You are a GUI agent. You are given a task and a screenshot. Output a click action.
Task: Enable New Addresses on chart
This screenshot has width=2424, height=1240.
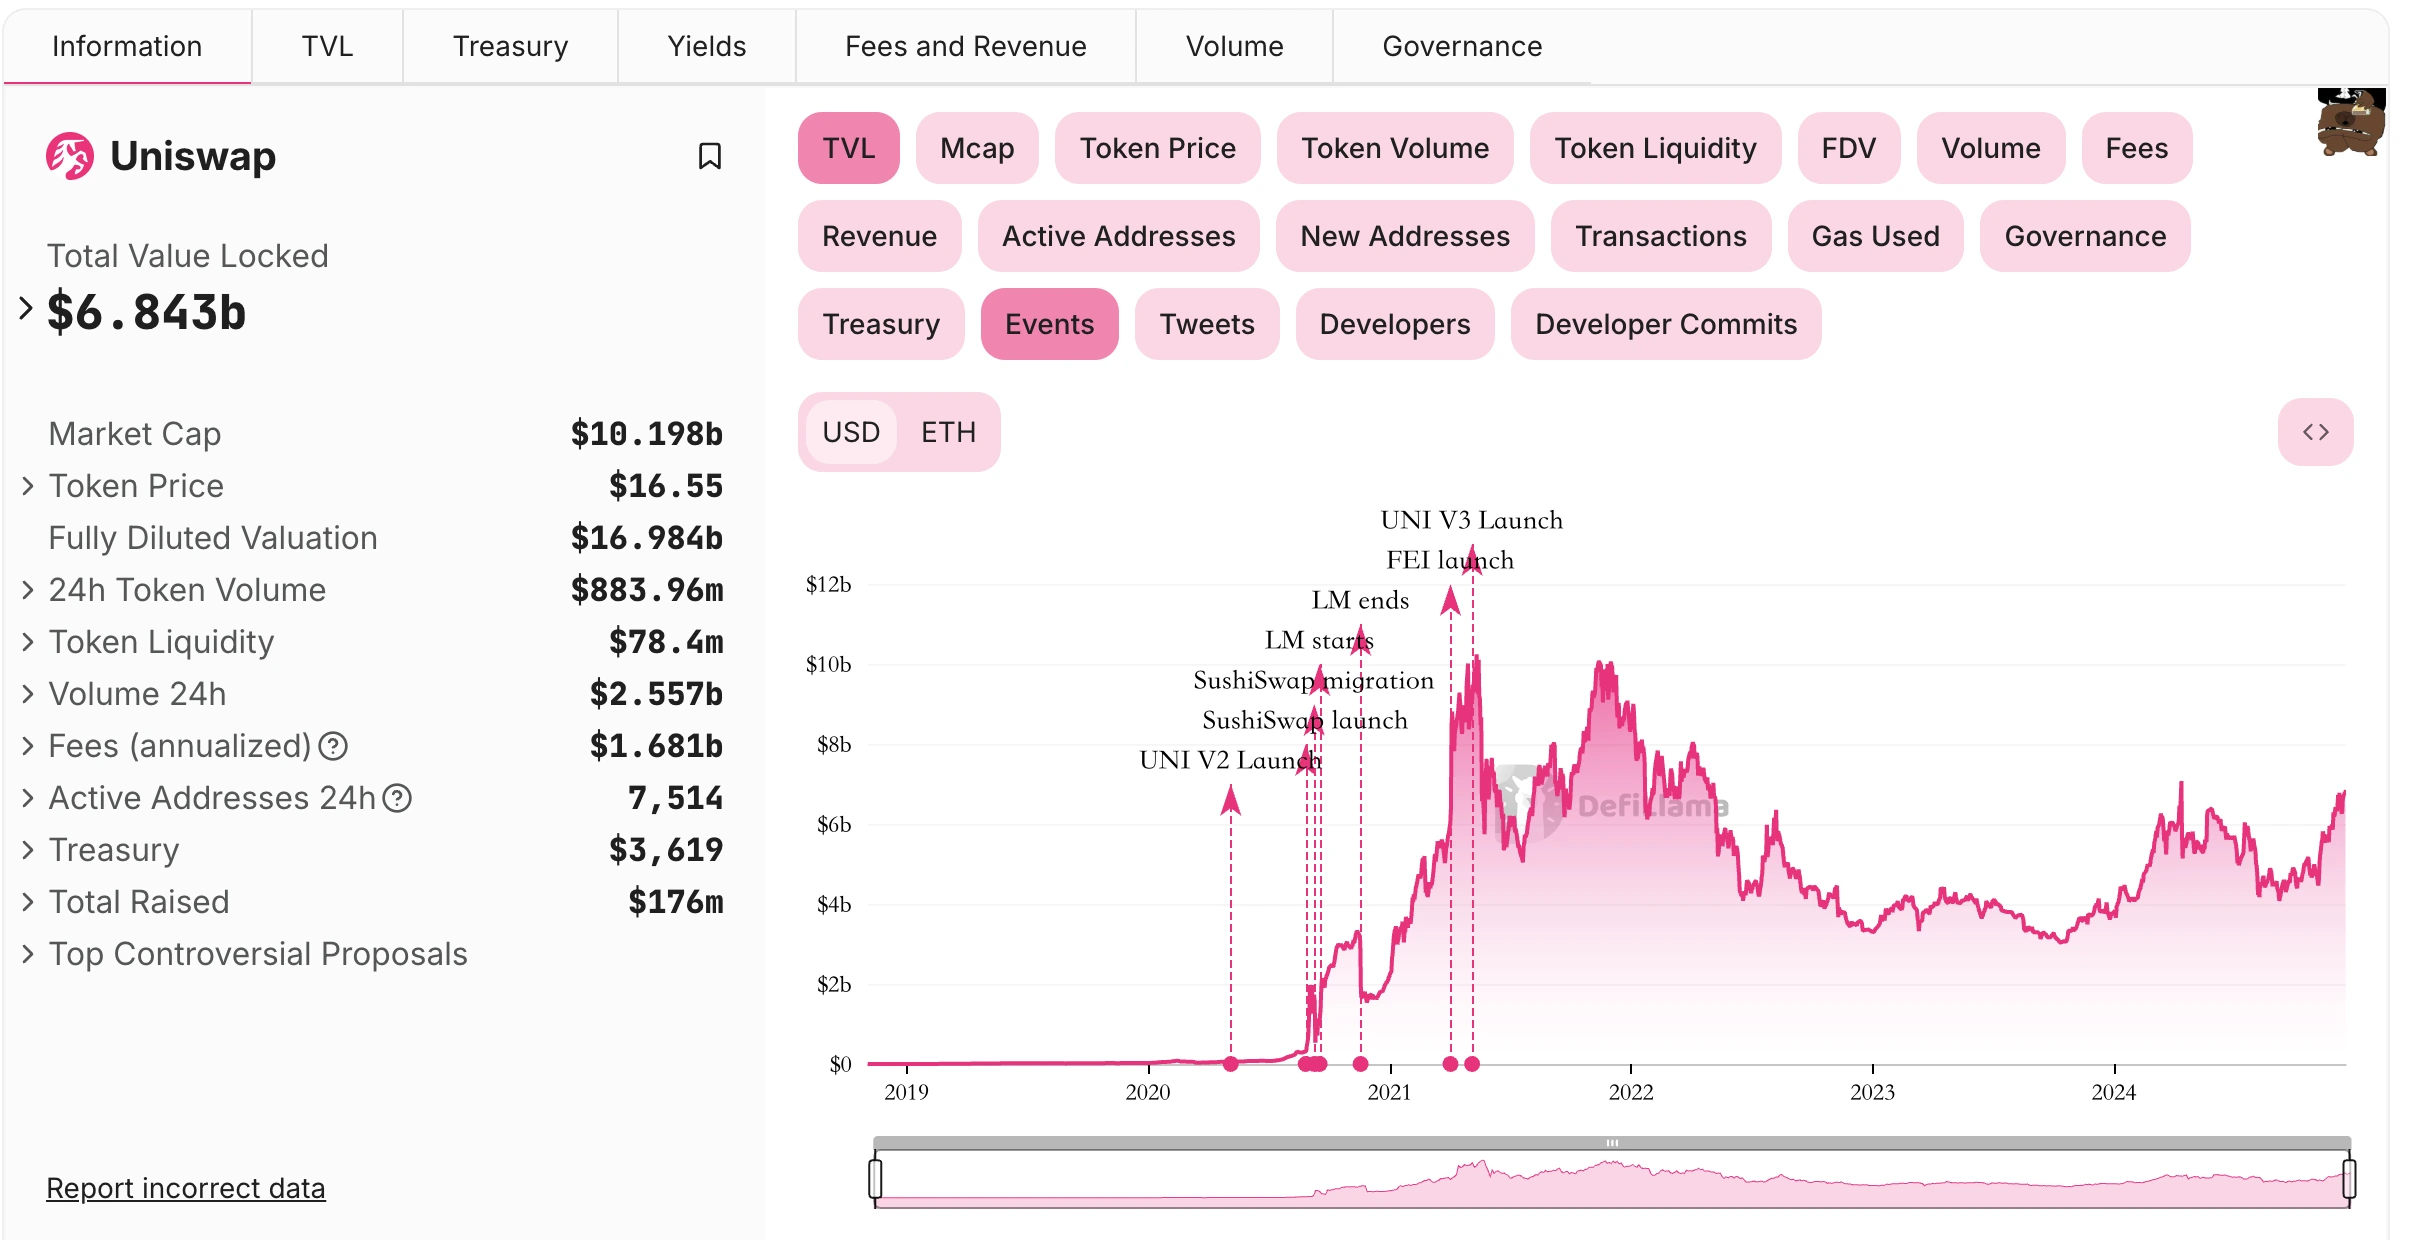click(1405, 236)
